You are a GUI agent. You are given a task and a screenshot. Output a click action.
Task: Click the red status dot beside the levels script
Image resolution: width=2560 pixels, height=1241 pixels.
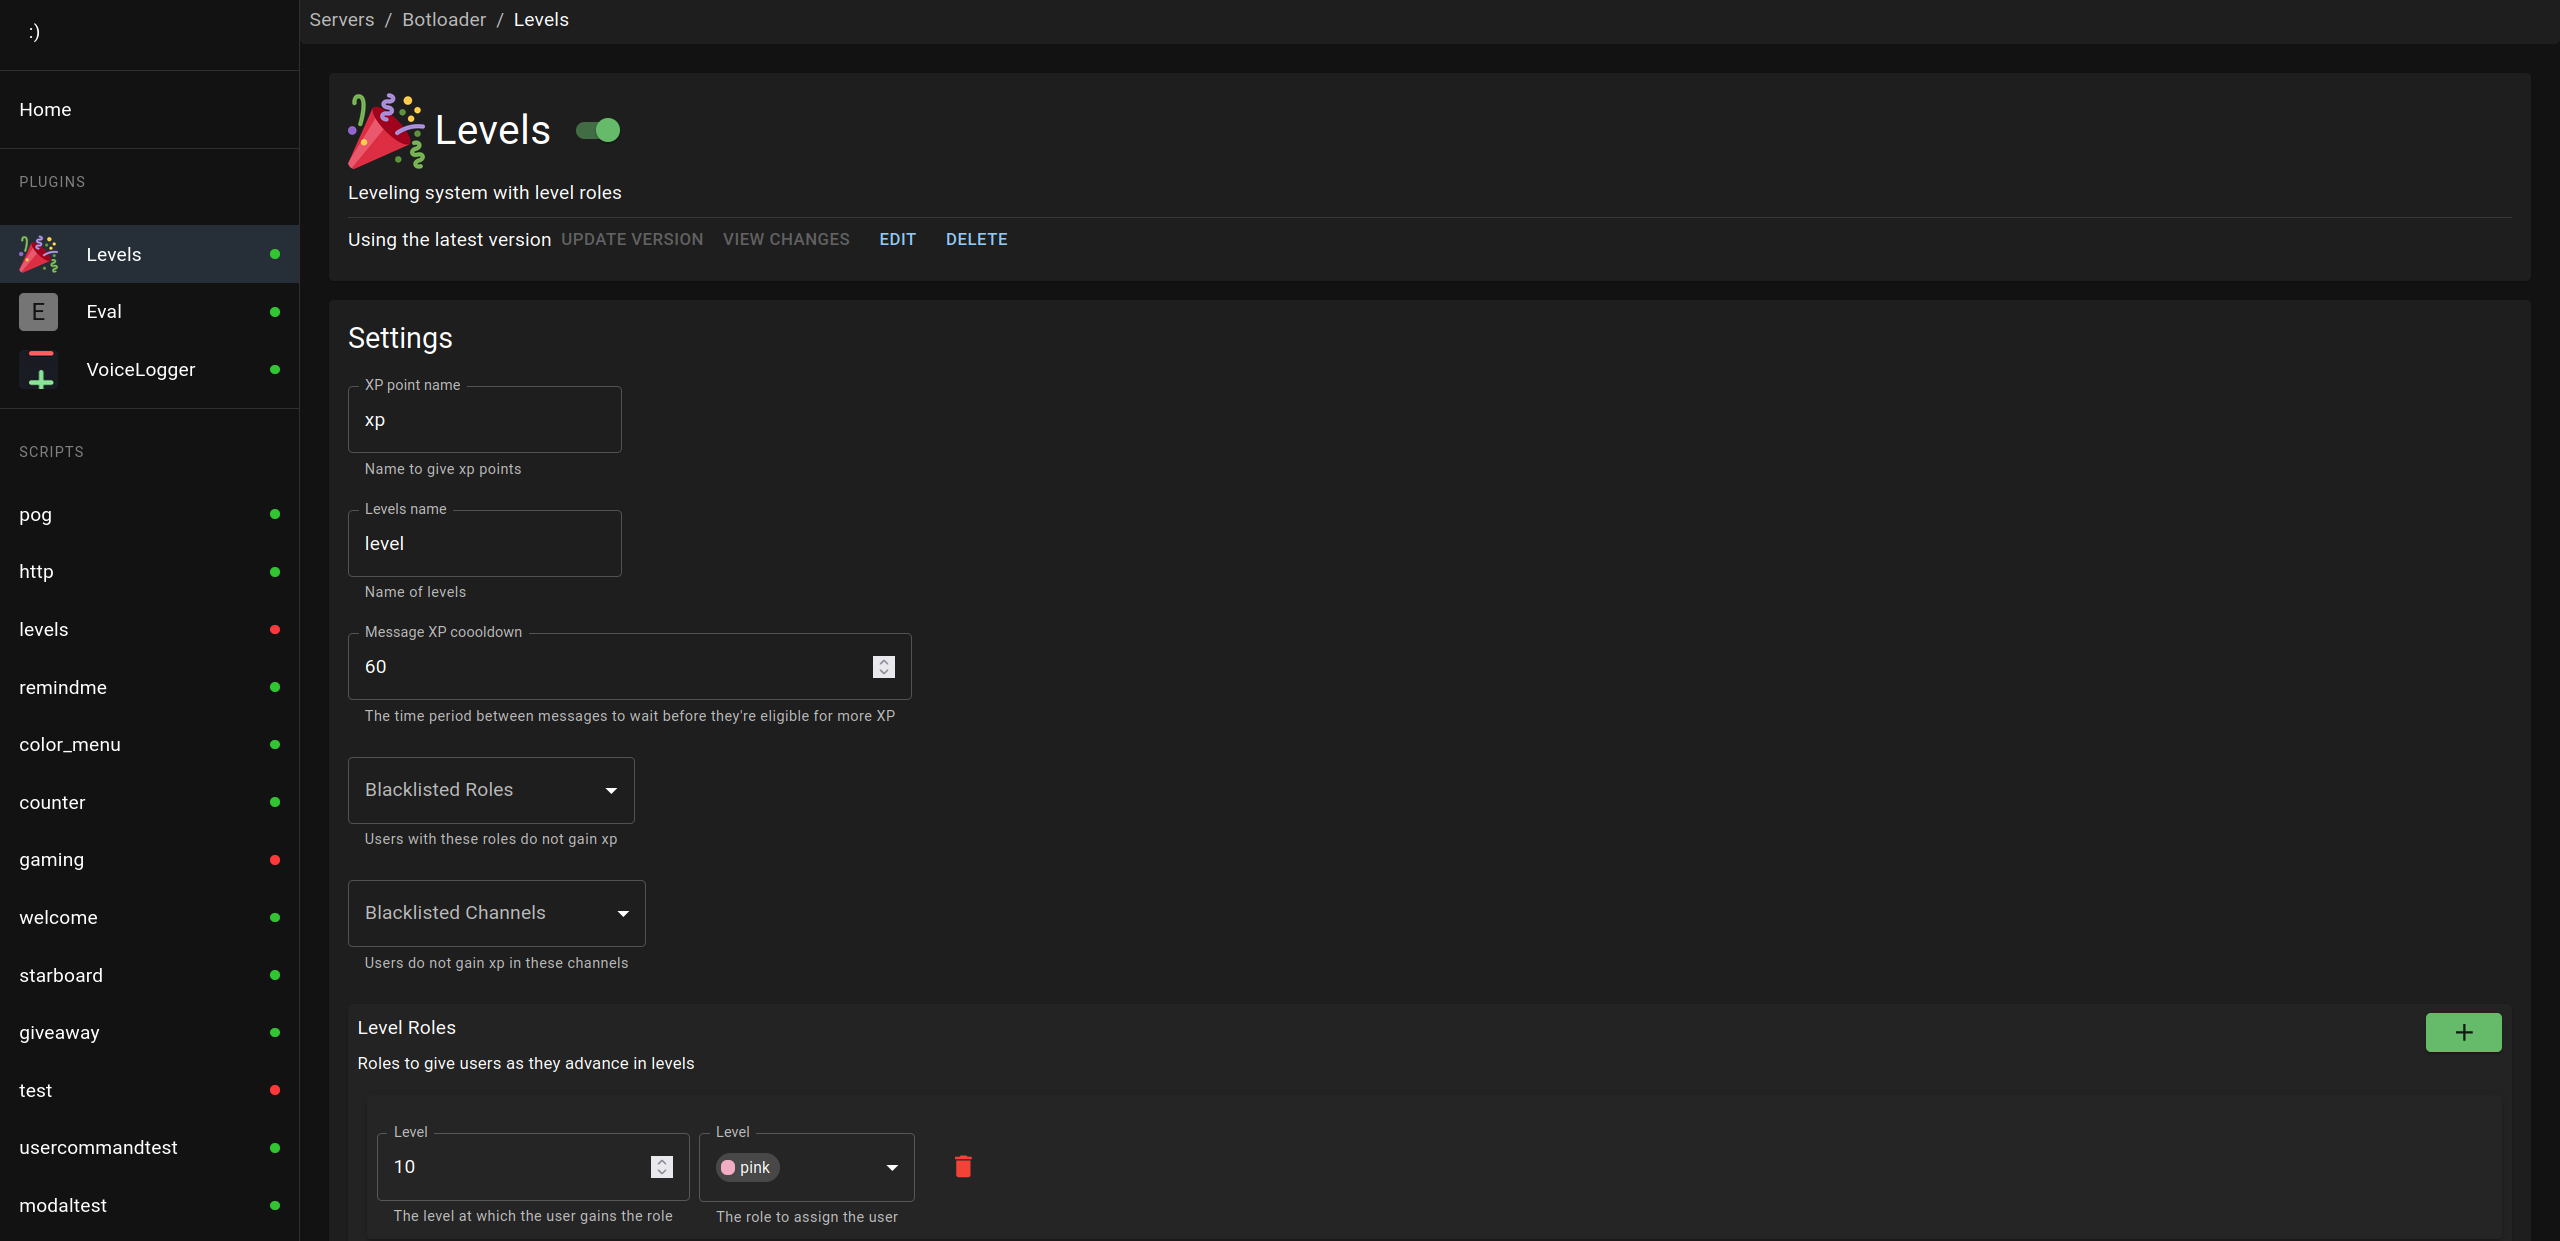pyautogui.click(x=274, y=629)
